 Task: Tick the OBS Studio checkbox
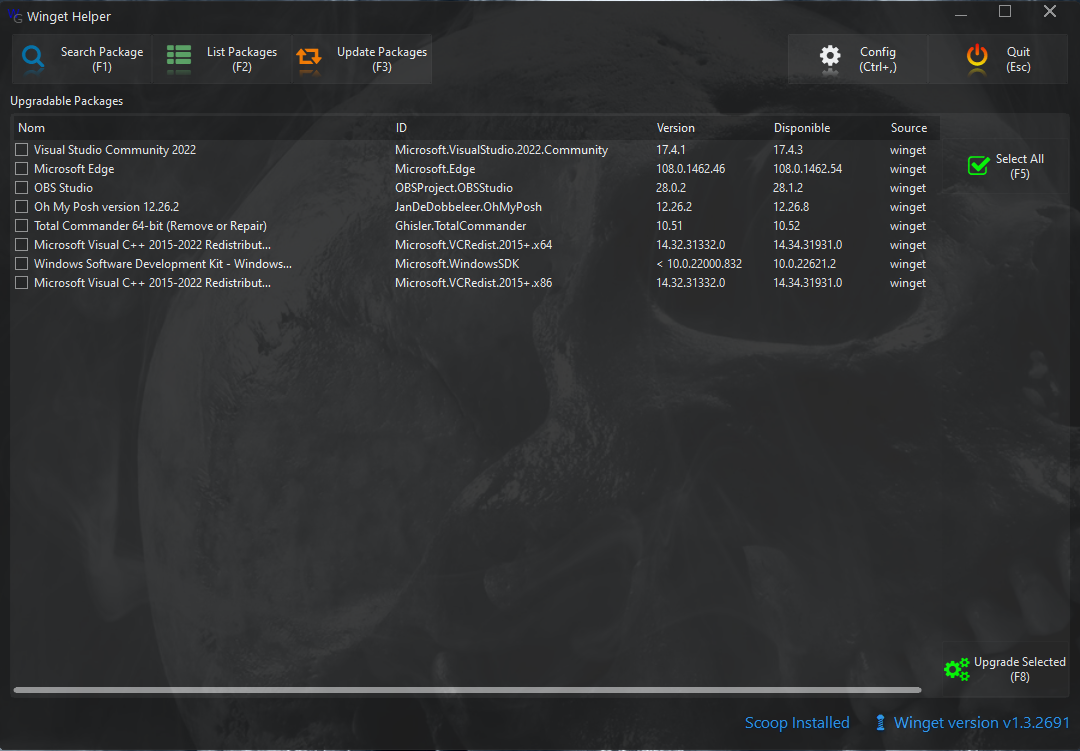pos(21,187)
